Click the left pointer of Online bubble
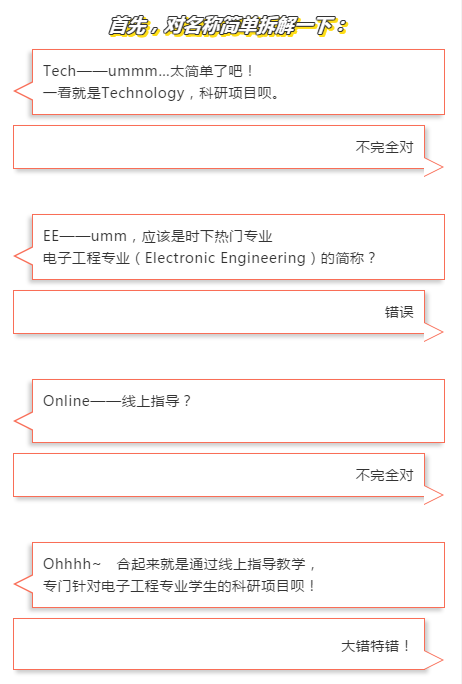Image resolution: width=462 pixels, height=684 pixels. click(x=24, y=421)
